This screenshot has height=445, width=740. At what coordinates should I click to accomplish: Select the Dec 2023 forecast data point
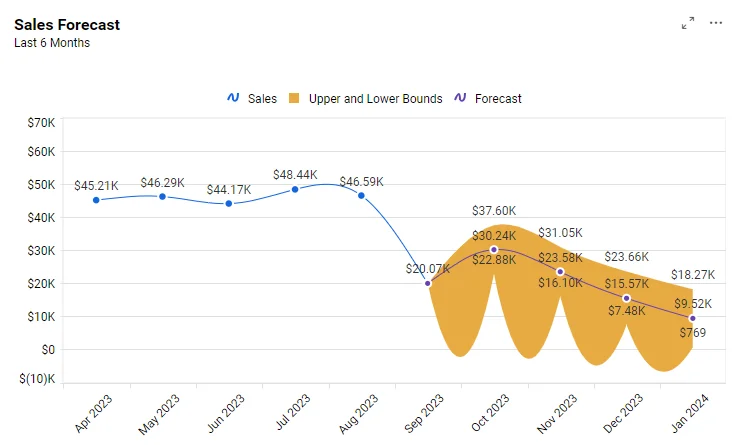click(x=626, y=298)
